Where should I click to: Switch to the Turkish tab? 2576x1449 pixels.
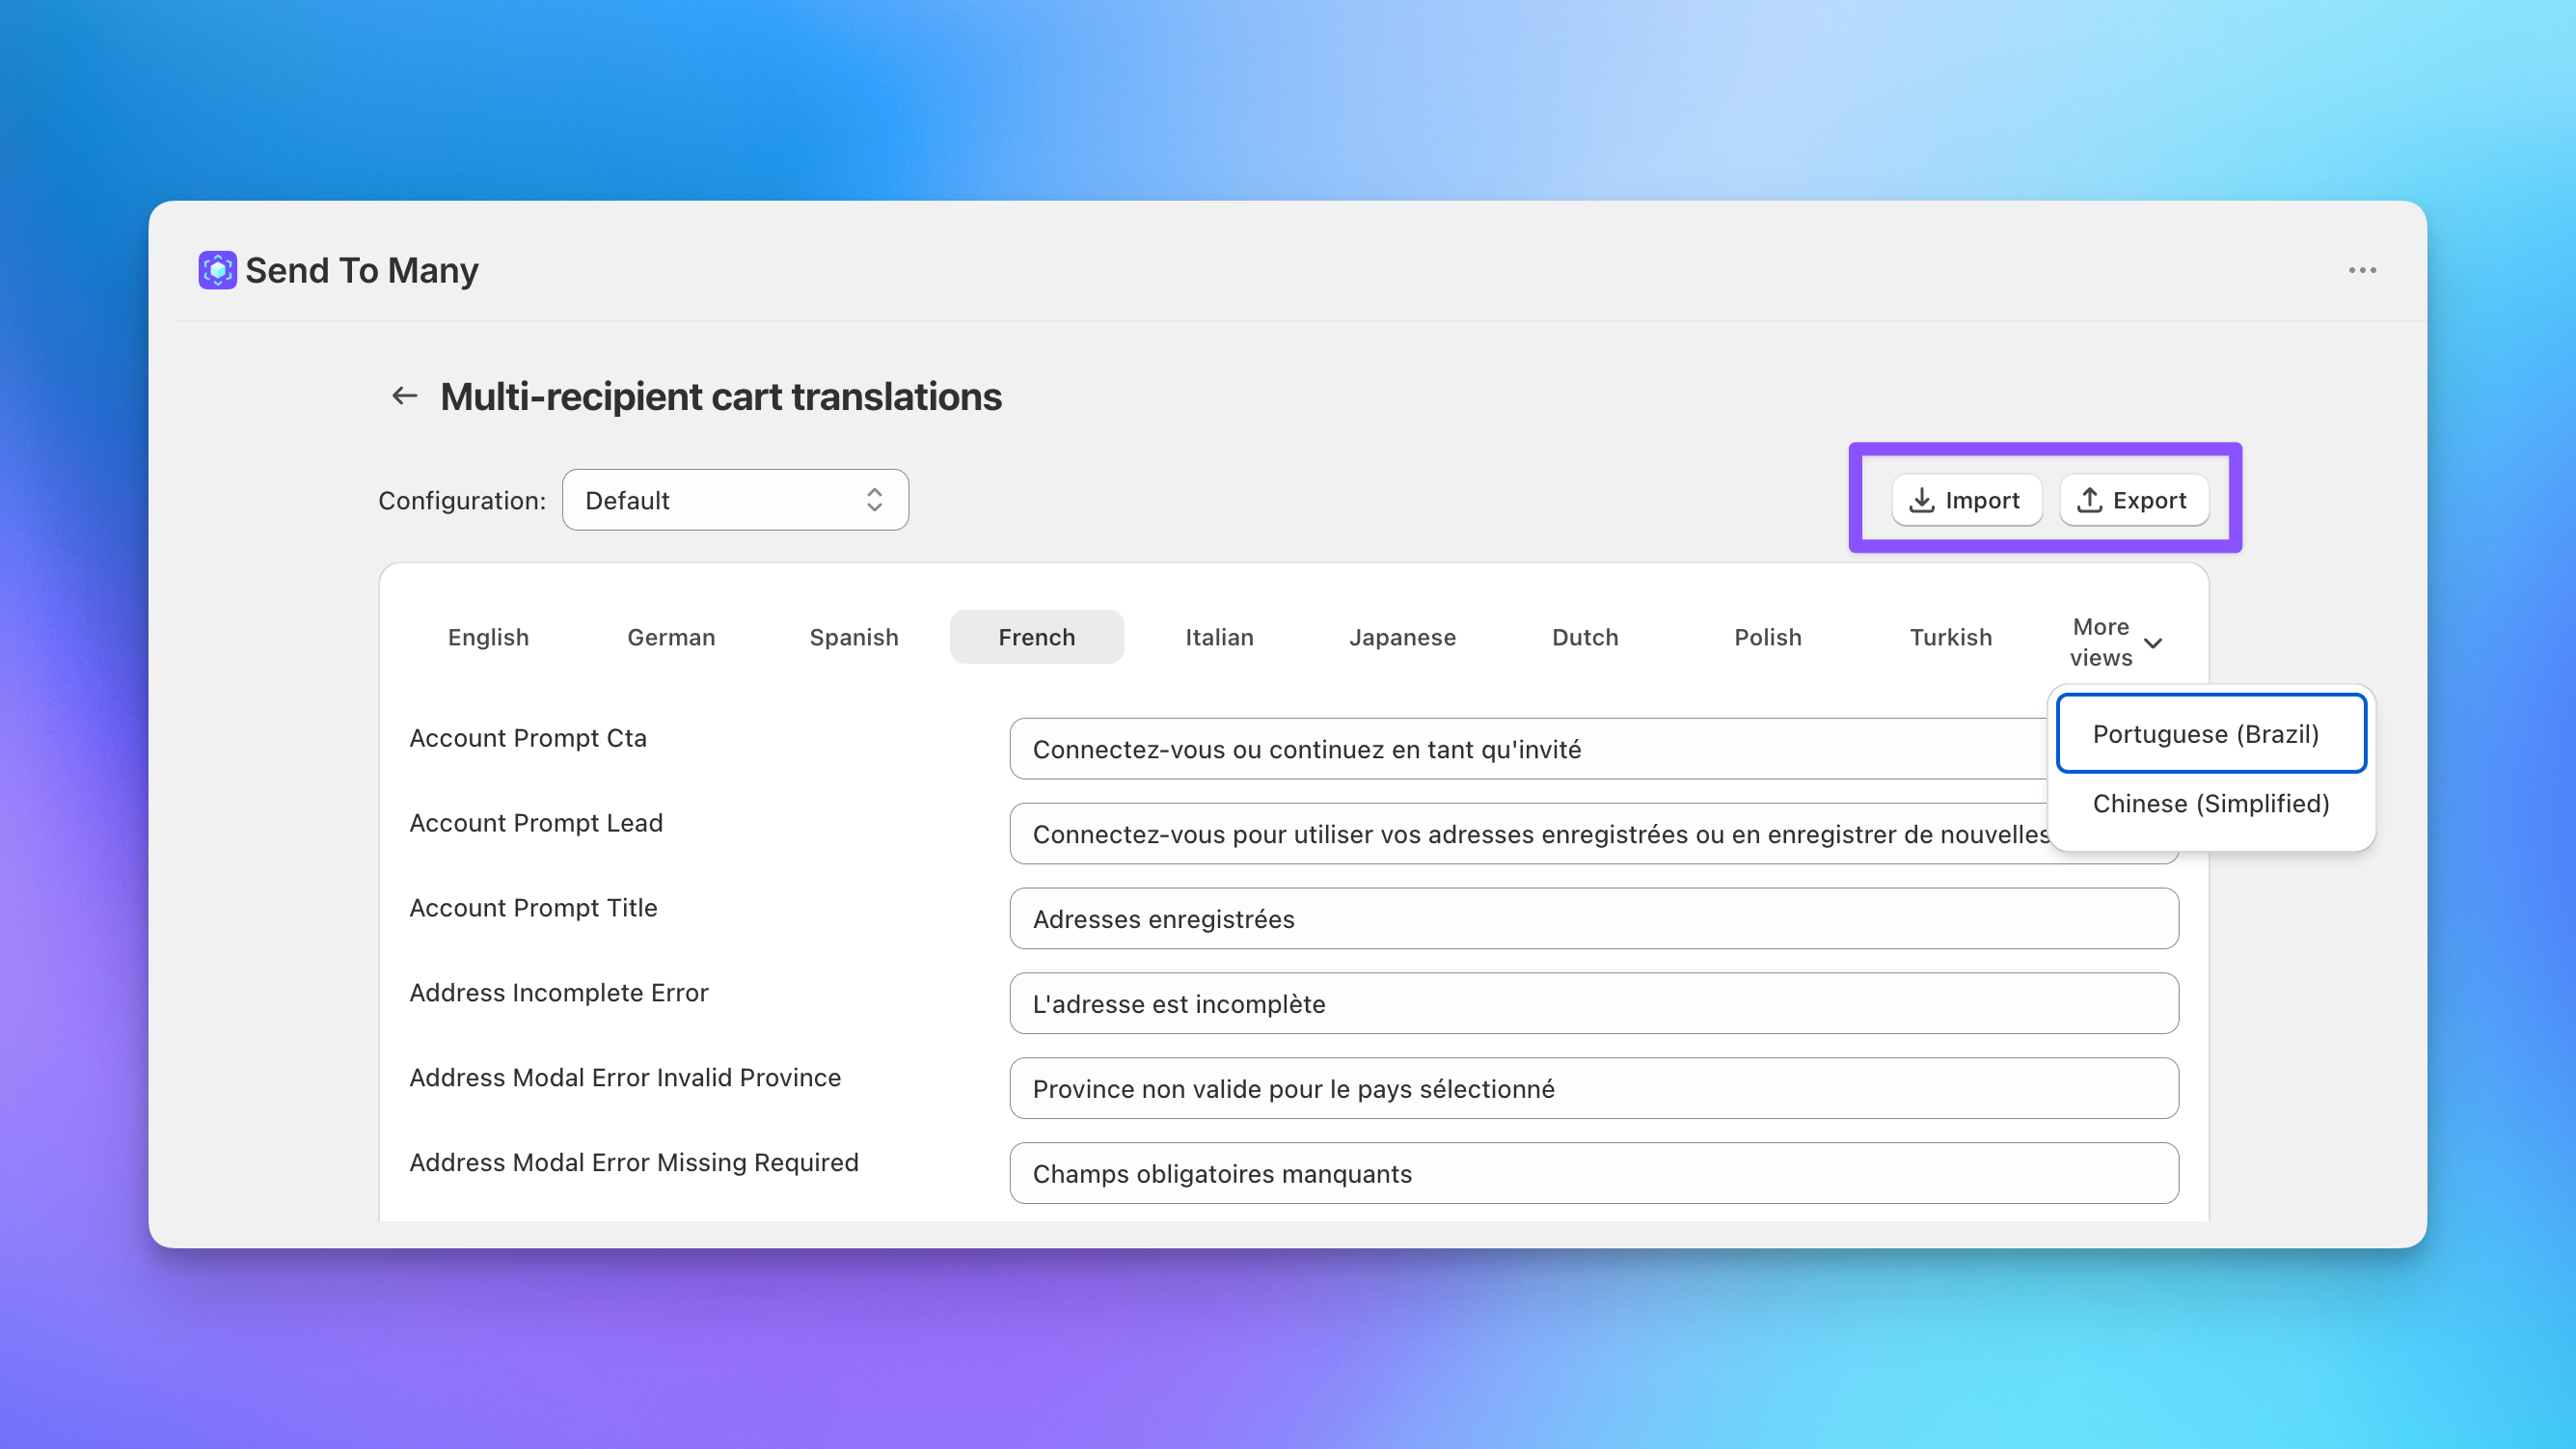click(x=1951, y=637)
